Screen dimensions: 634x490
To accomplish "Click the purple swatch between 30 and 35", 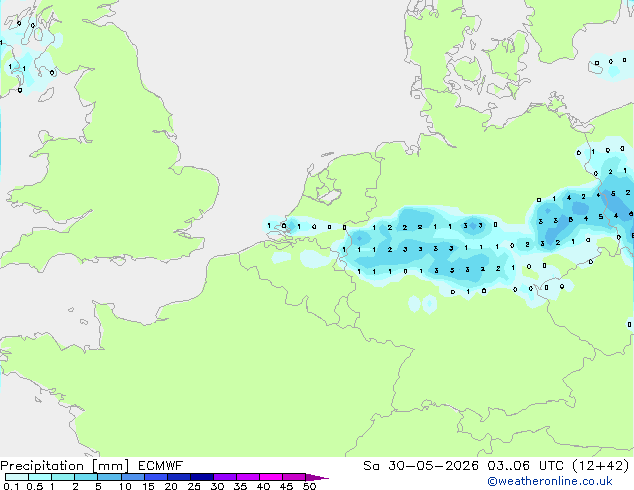I will pyautogui.click(x=225, y=477).
